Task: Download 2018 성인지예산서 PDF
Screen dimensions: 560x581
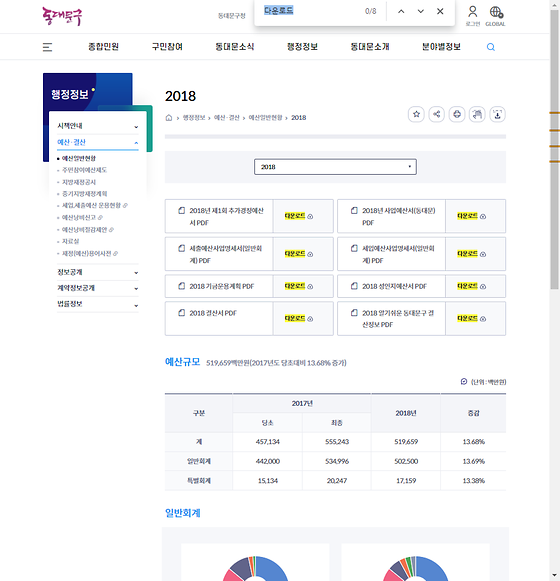Action: pos(471,286)
